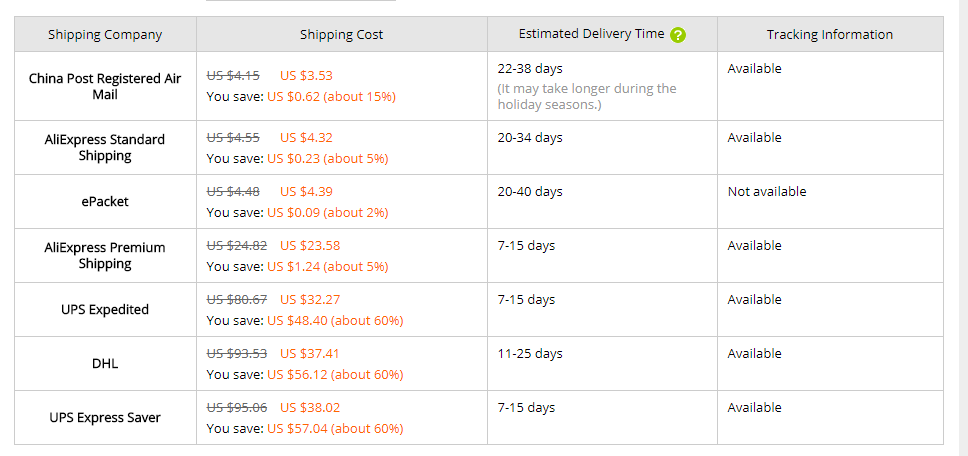The width and height of the screenshot is (968, 456).
Task: Choose the ePacket shipping company
Action: (x=105, y=201)
